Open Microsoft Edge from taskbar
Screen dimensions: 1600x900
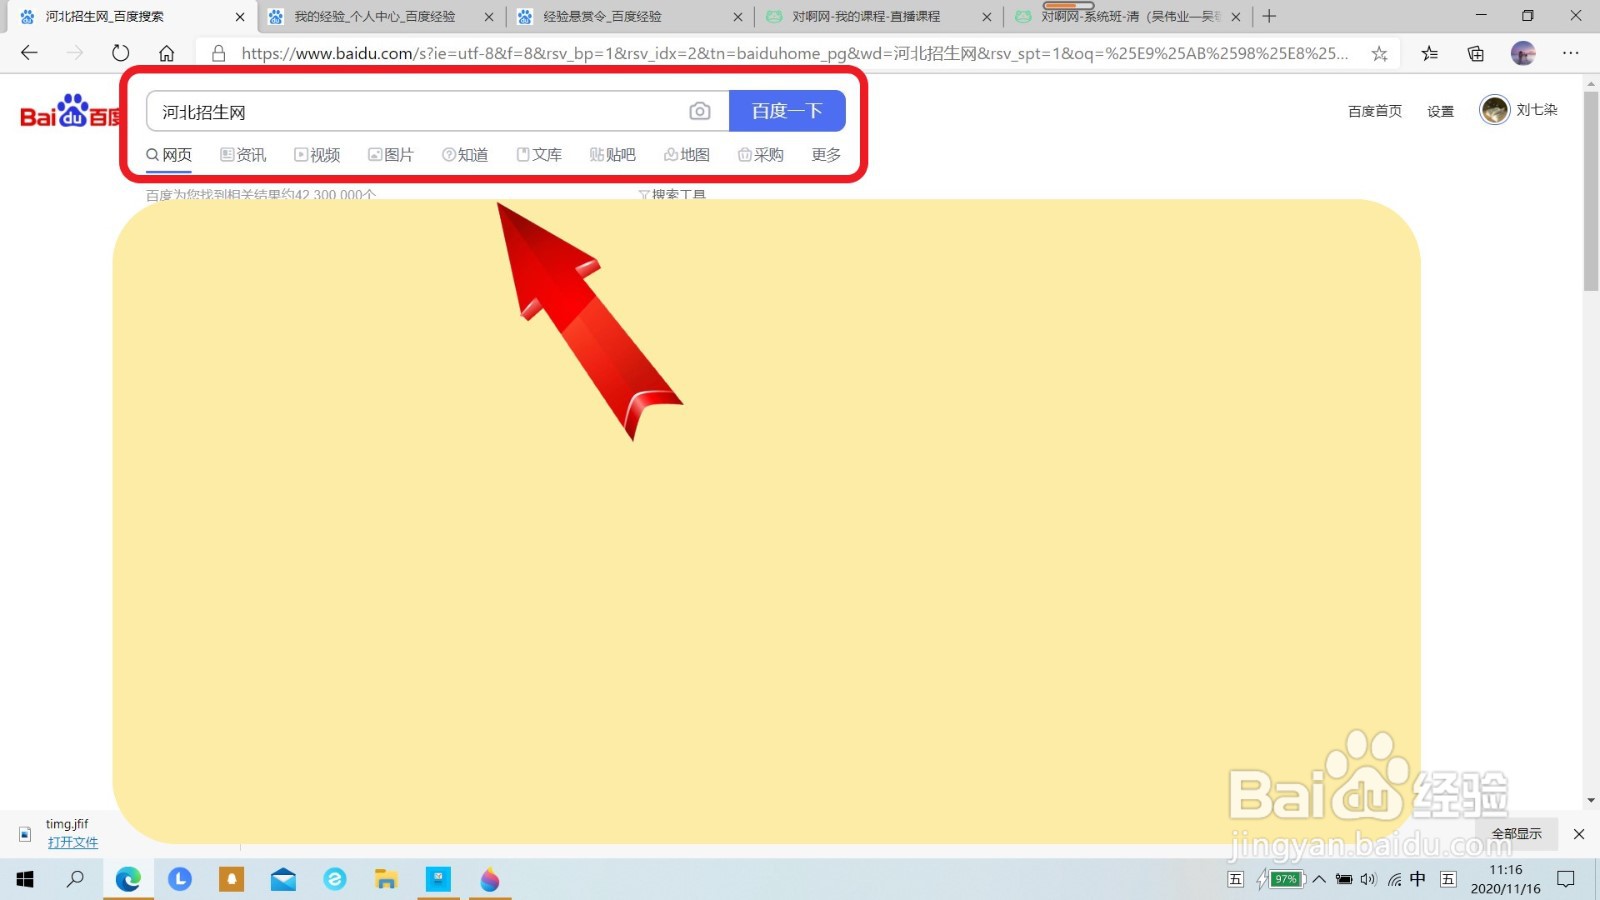(x=128, y=879)
